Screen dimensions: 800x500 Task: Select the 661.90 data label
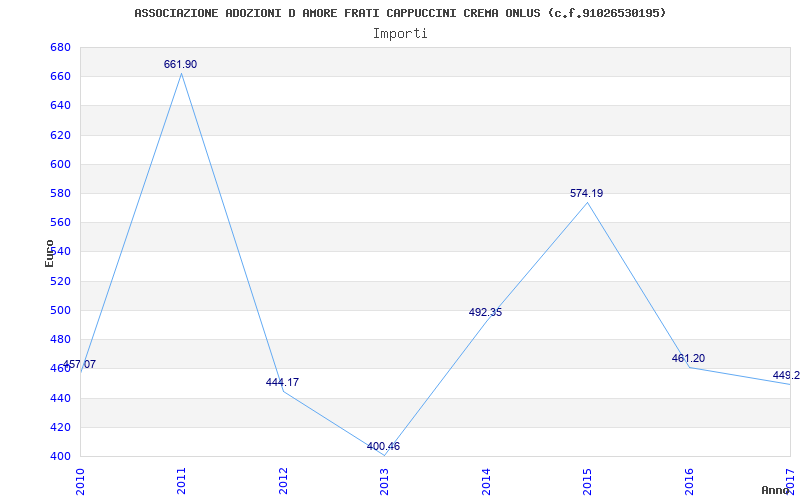point(180,64)
